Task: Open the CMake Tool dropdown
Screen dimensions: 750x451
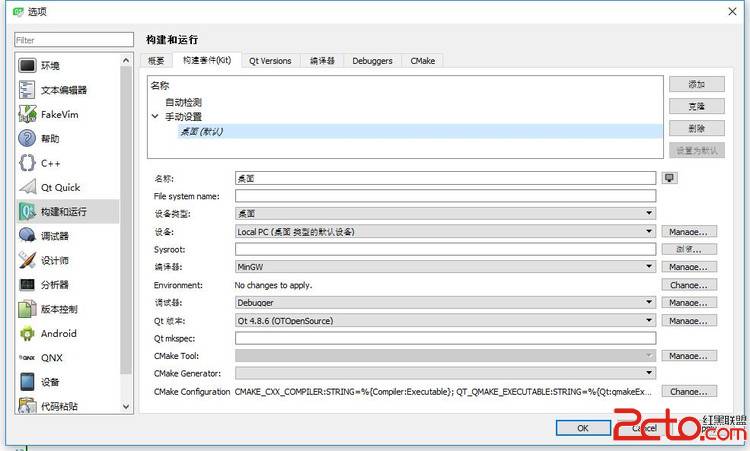Action: point(445,355)
